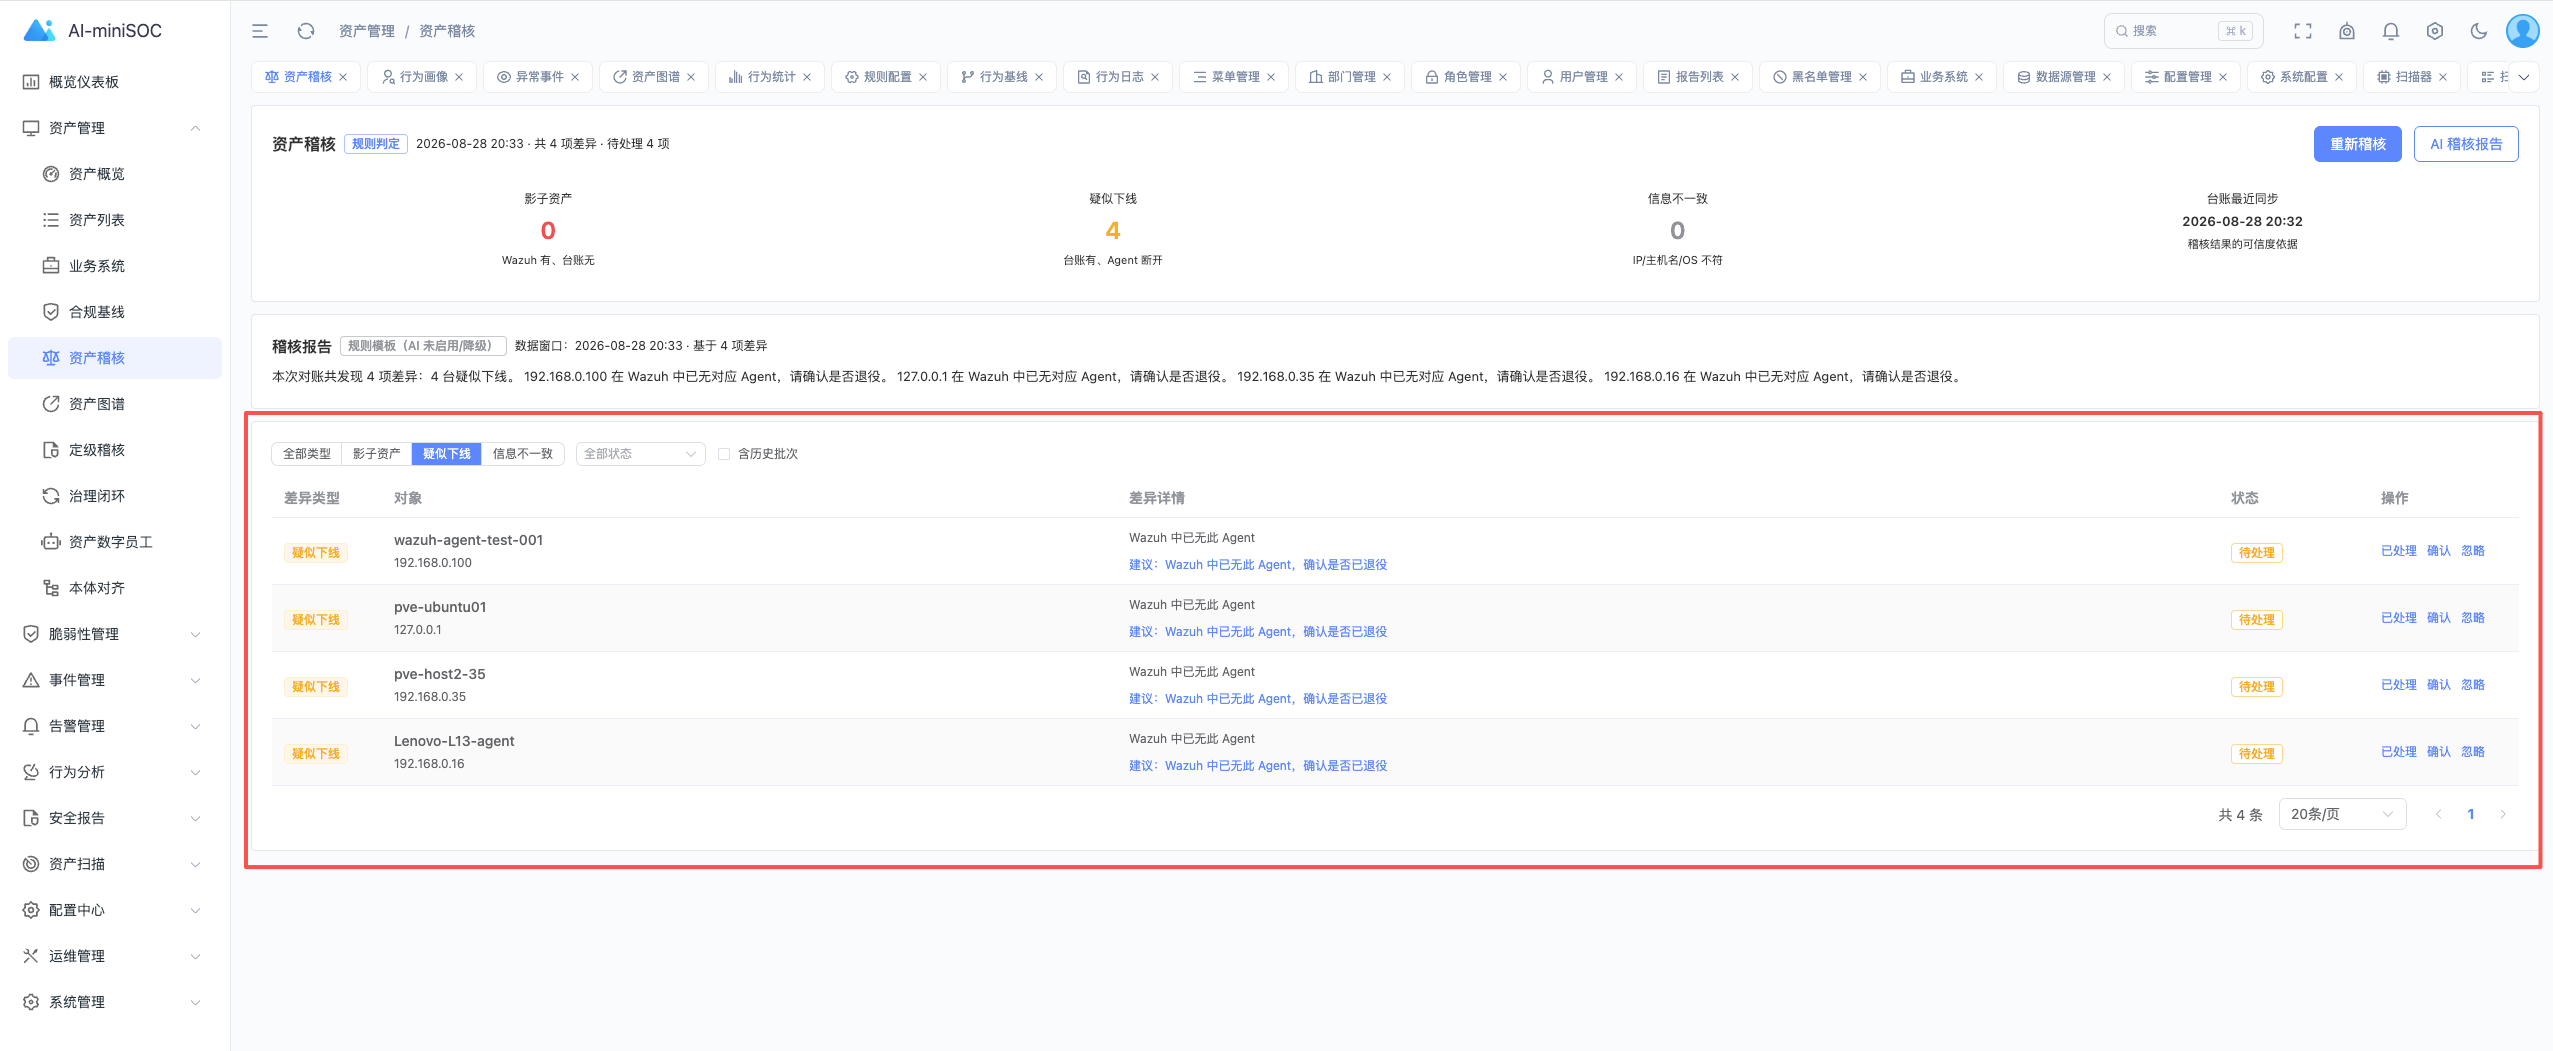
Task: Collapse the 资产管理 sidebar group
Action: click(114, 128)
